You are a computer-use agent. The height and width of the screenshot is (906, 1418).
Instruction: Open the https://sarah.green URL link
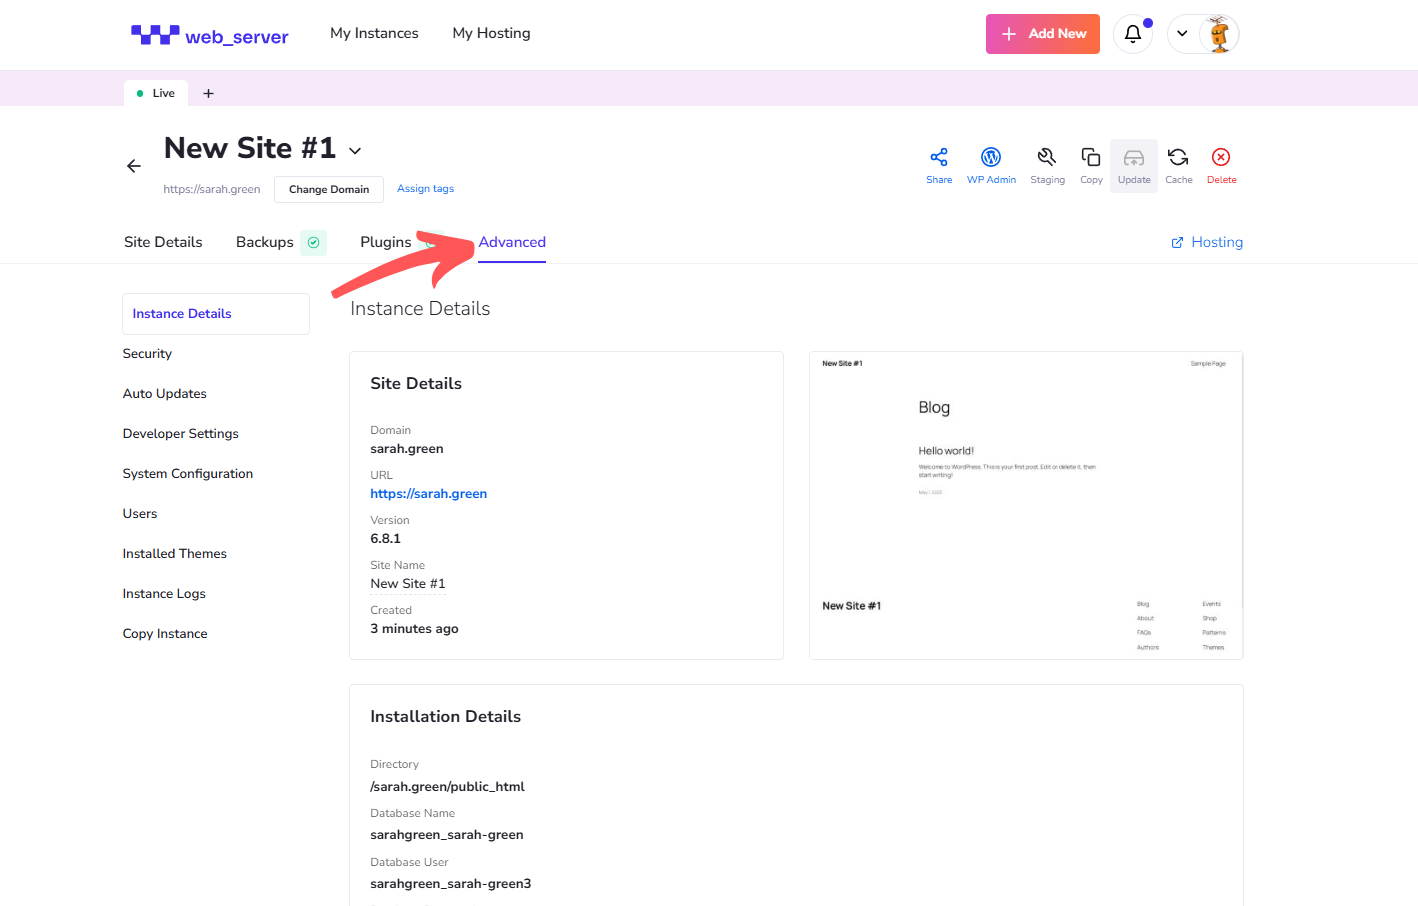[428, 494]
